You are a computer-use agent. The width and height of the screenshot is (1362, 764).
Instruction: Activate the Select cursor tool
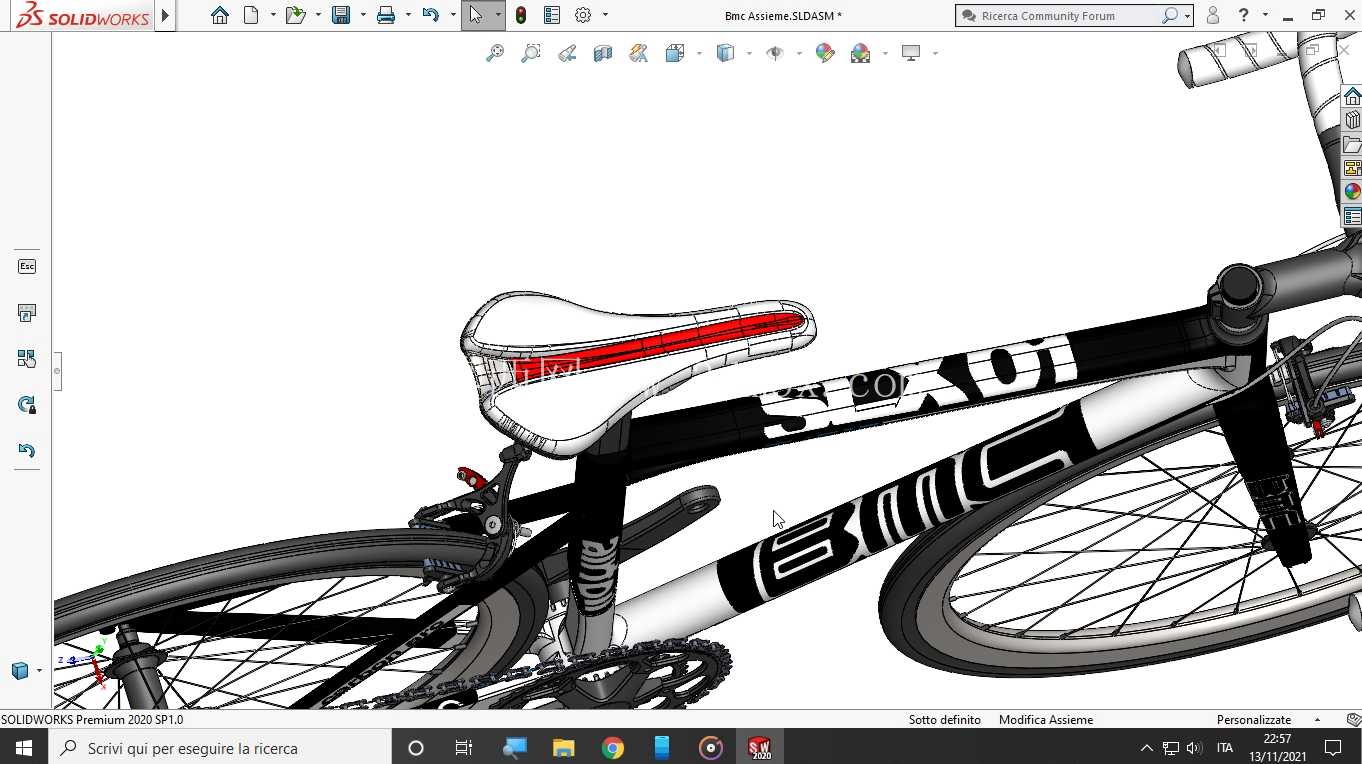(x=476, y=15)
